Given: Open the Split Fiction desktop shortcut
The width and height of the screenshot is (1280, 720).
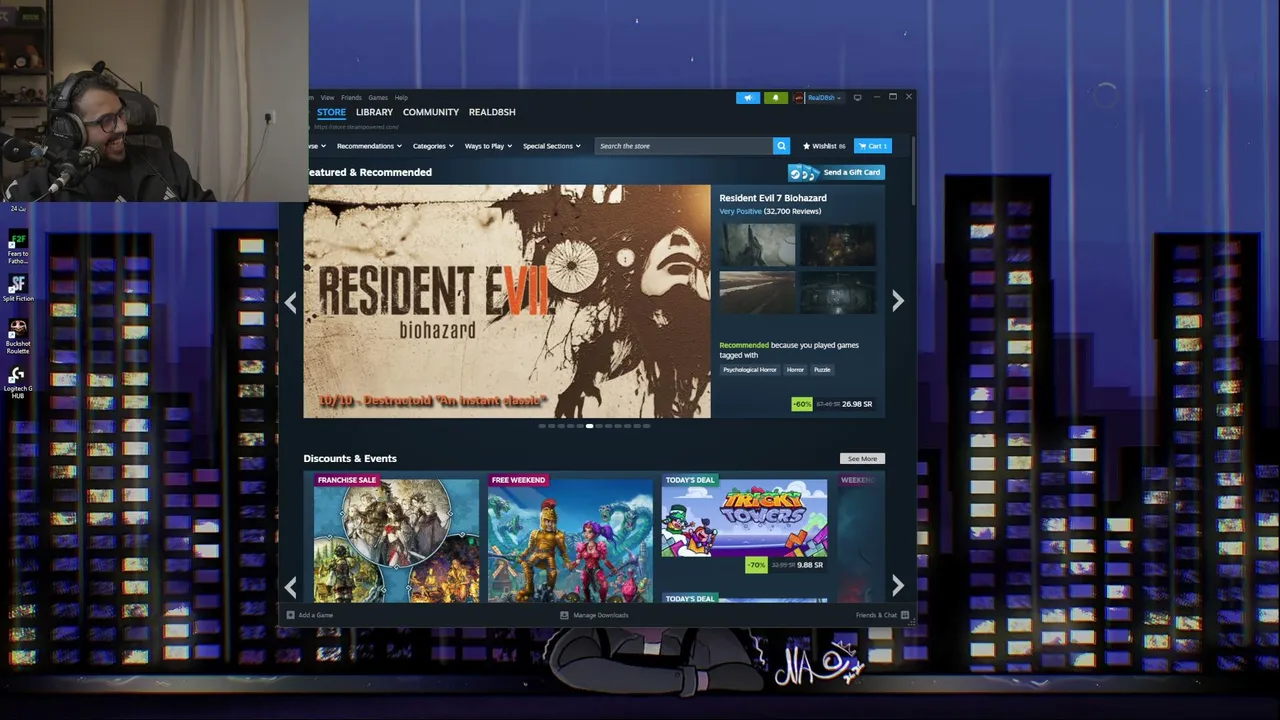Looking at the screenshot, I should click(18, 289).
